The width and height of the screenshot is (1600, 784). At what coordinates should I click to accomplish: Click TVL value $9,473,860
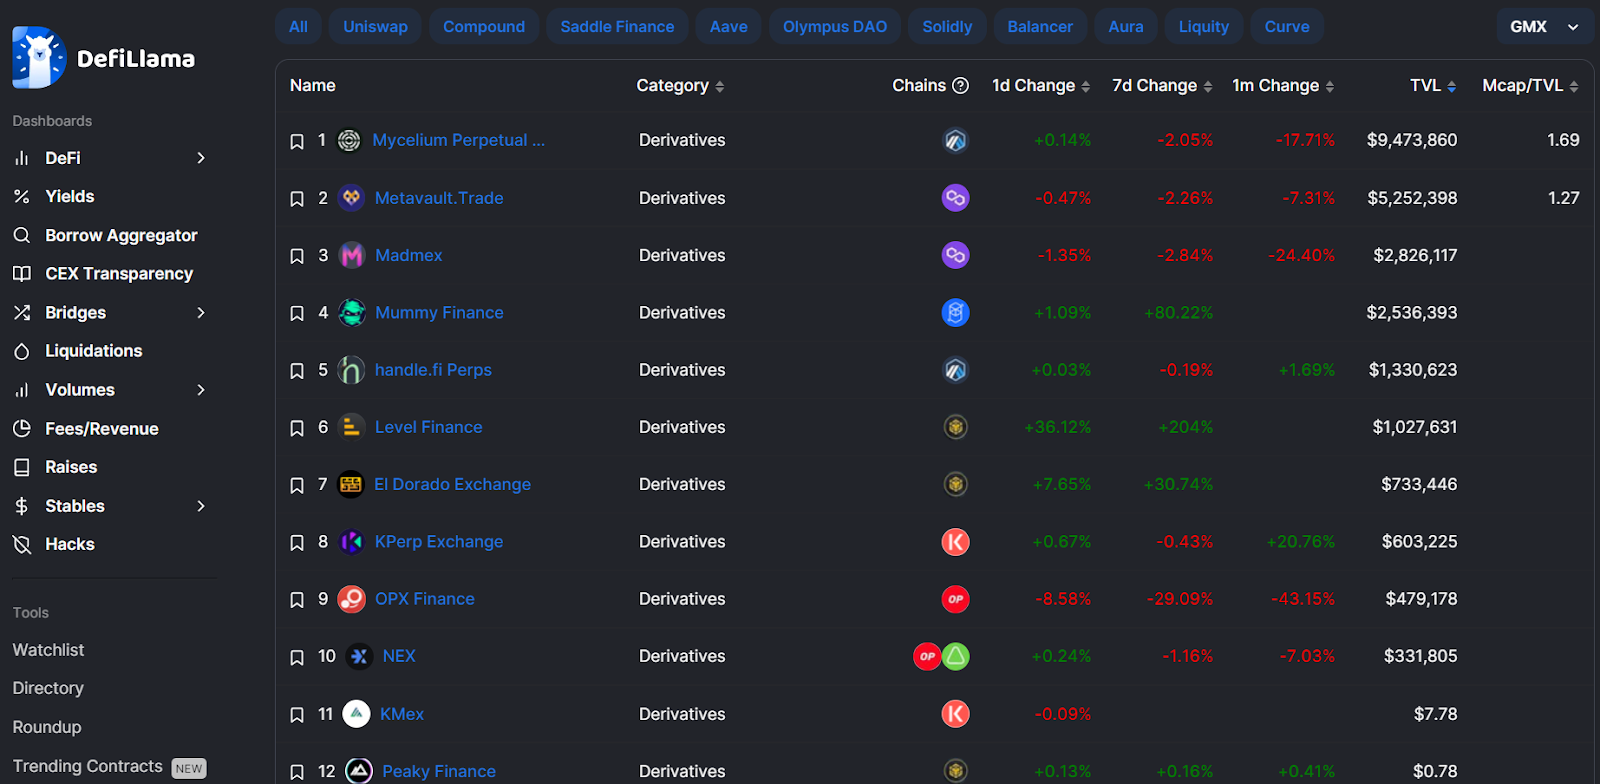[x=1412, y=140]
